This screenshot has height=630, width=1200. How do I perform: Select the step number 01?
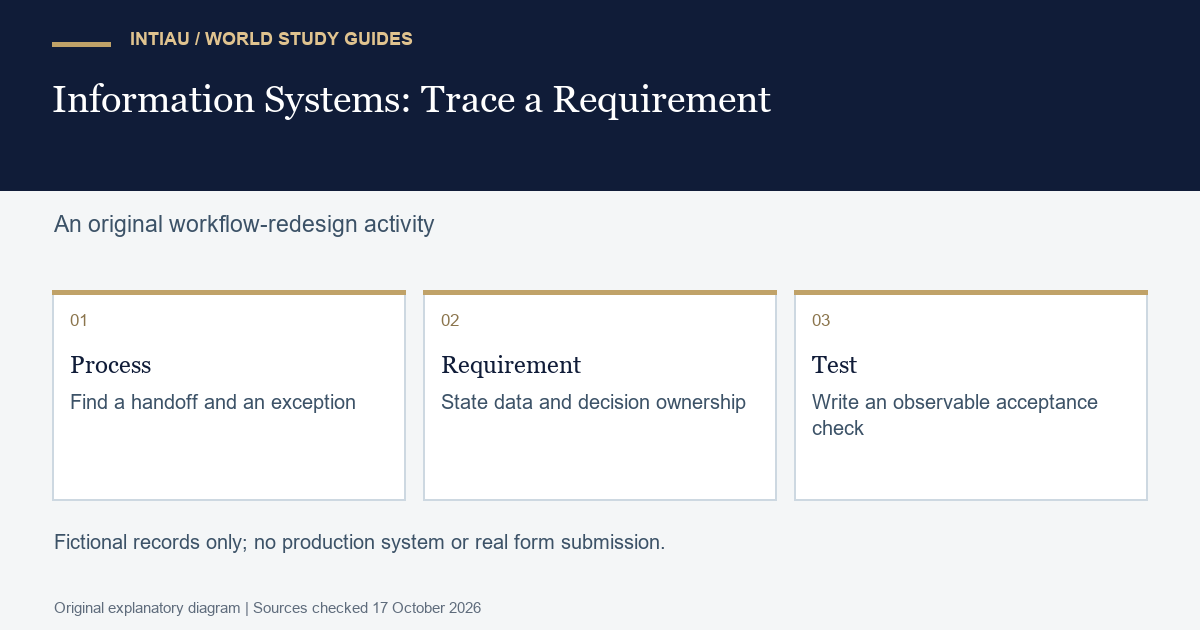(x=79, y=320)
